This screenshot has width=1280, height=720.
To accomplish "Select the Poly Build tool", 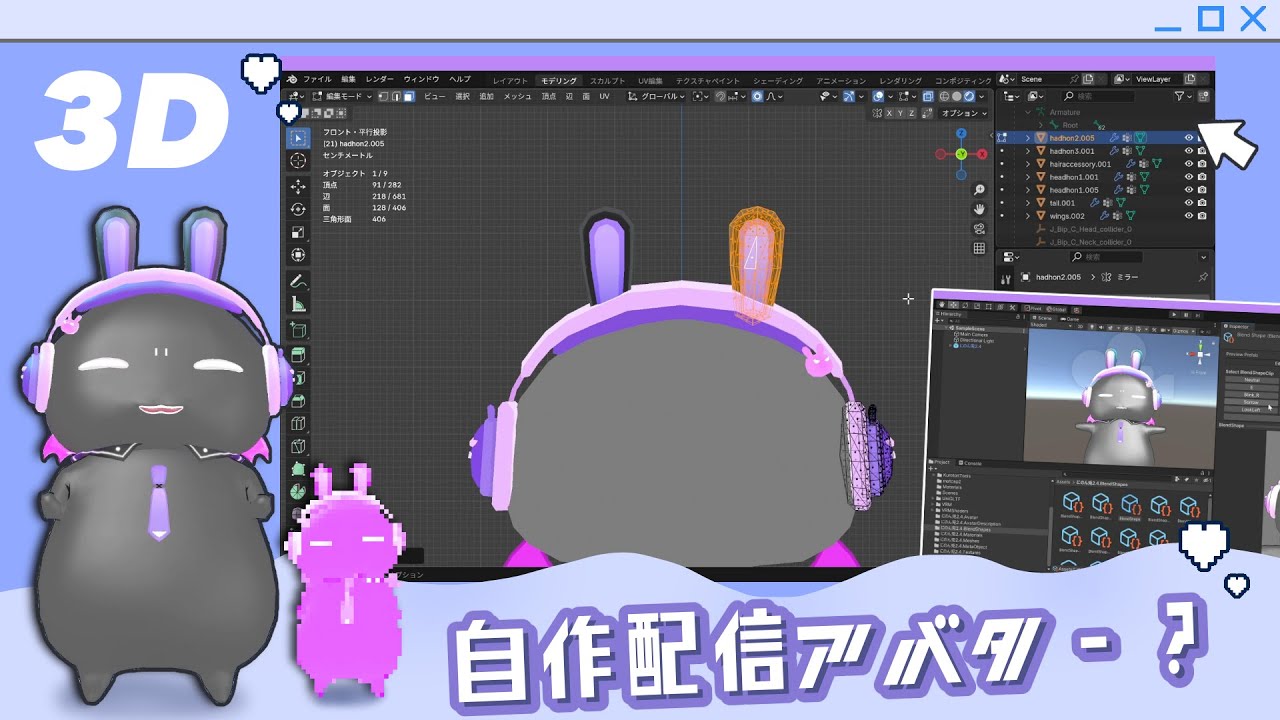I will (298, 469).
